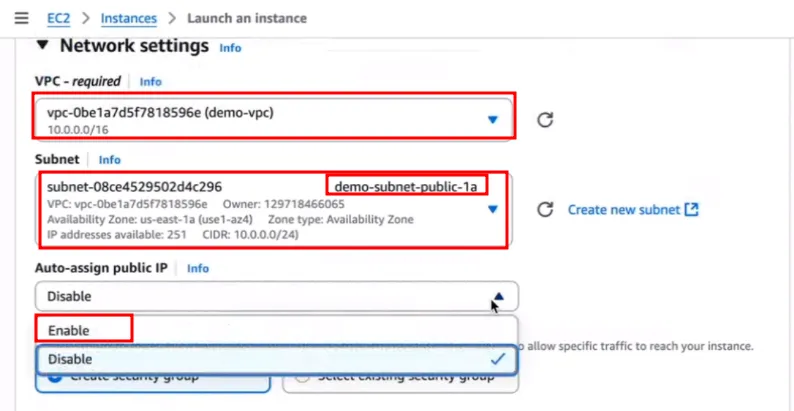Click external-link icon after Create new subnet
This screenshot has height=411, width=794.
point(691,210)
